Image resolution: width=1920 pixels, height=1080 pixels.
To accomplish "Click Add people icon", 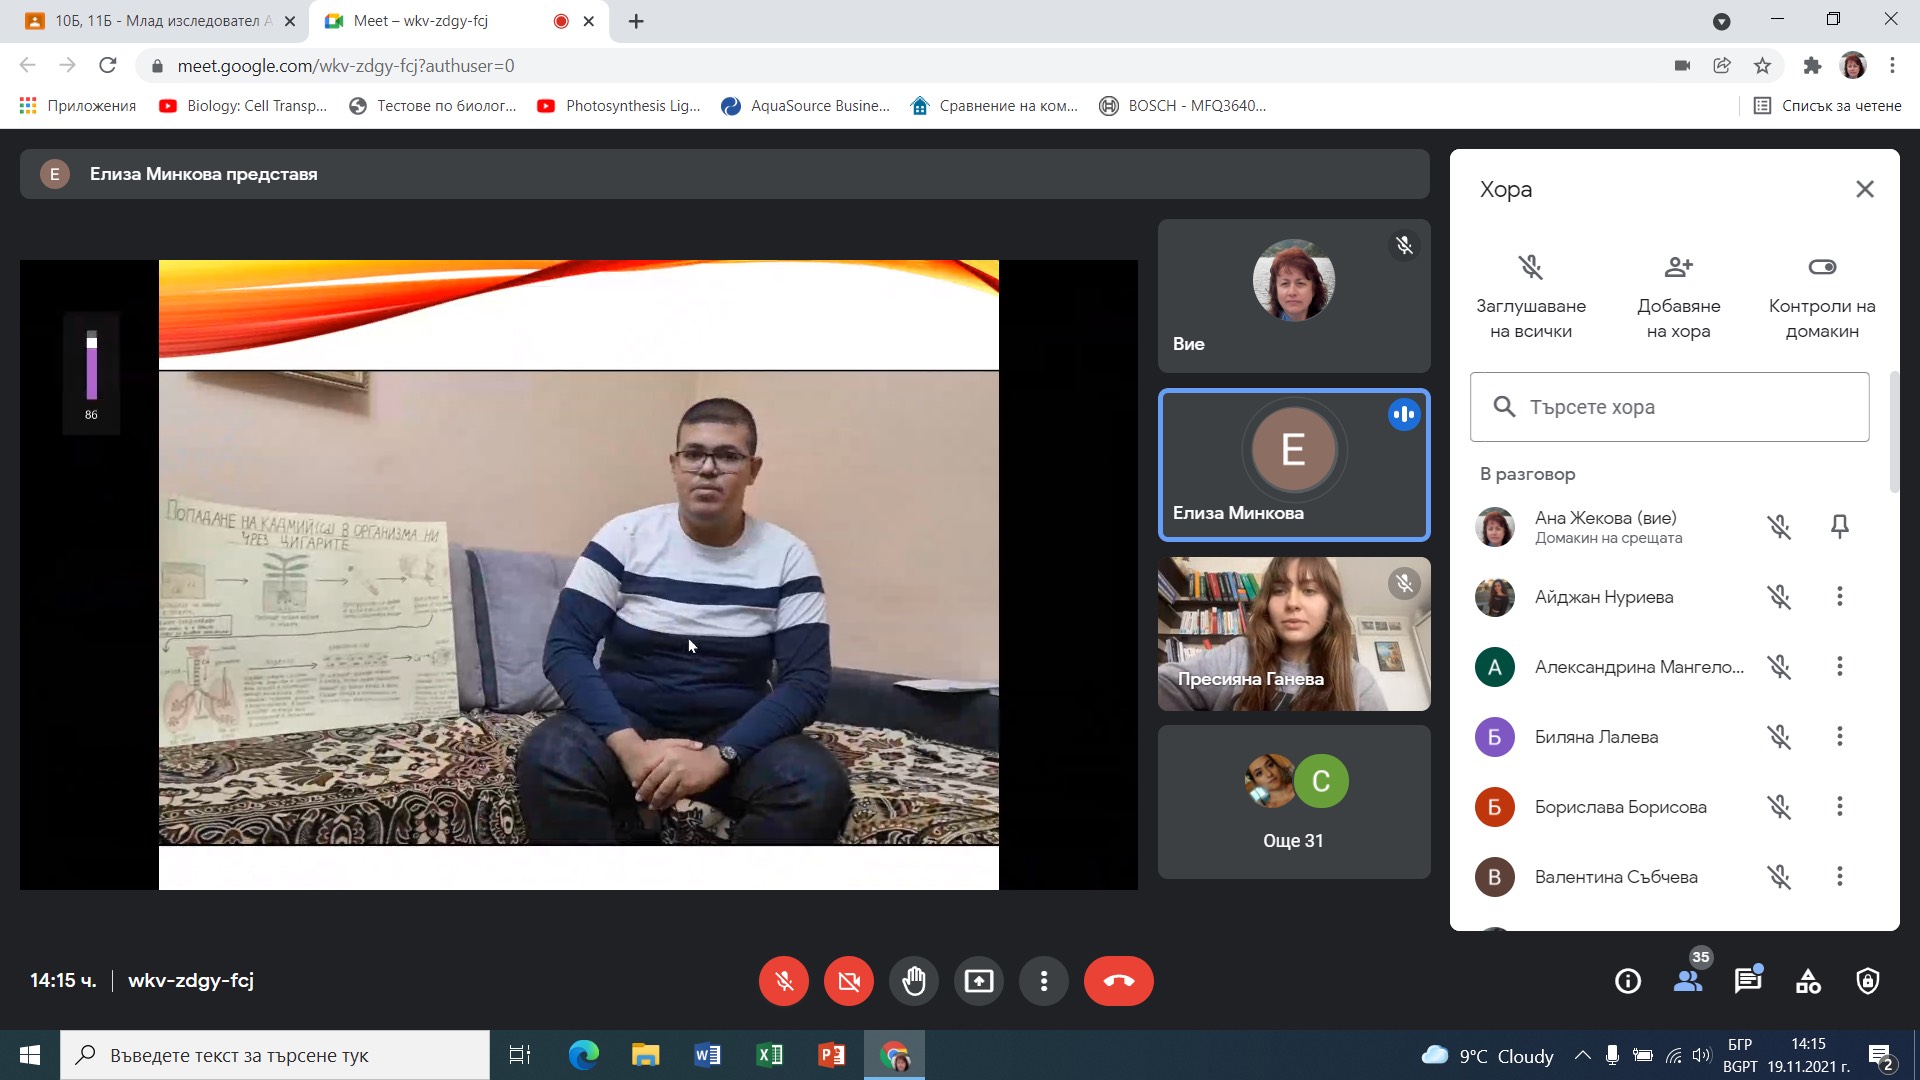I will pos(1678,267).
